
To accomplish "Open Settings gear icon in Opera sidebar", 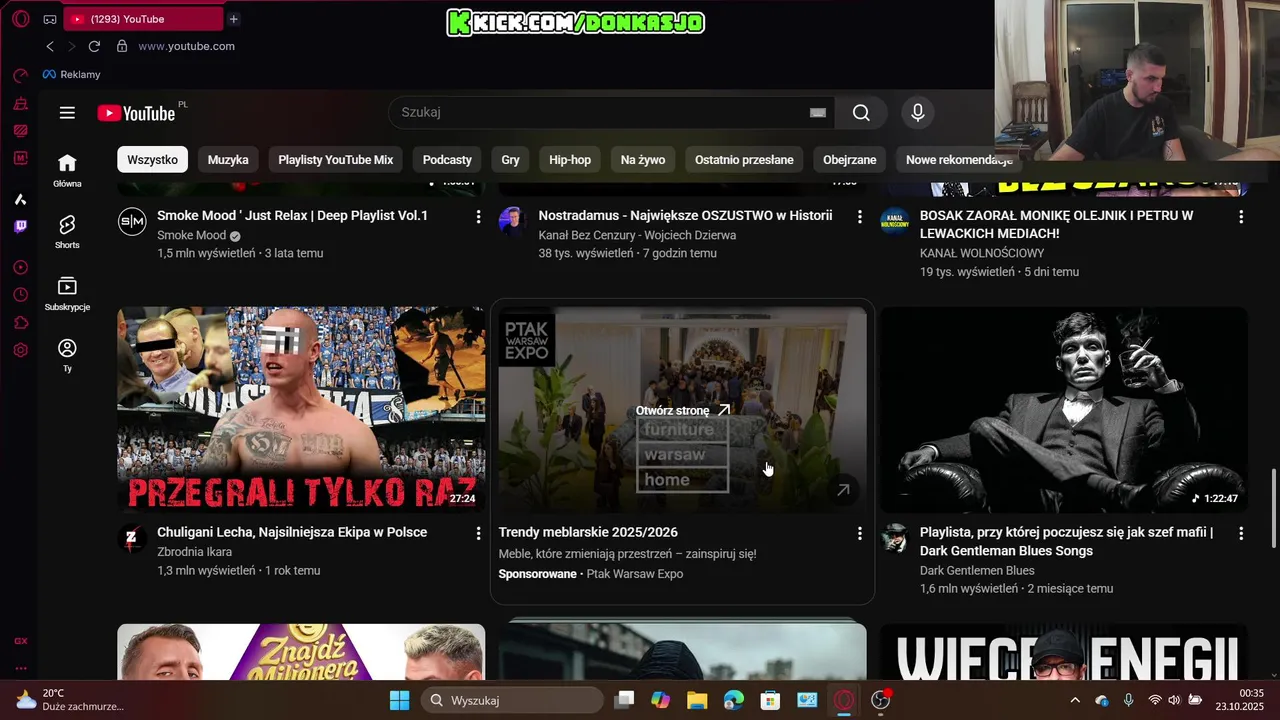I will (20, 350).
